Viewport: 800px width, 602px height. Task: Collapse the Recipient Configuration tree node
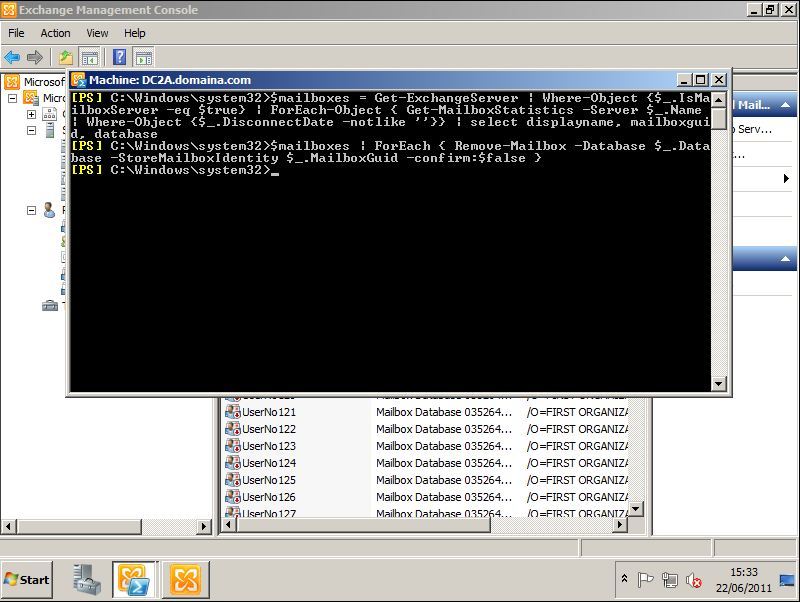tap(32, 210)
